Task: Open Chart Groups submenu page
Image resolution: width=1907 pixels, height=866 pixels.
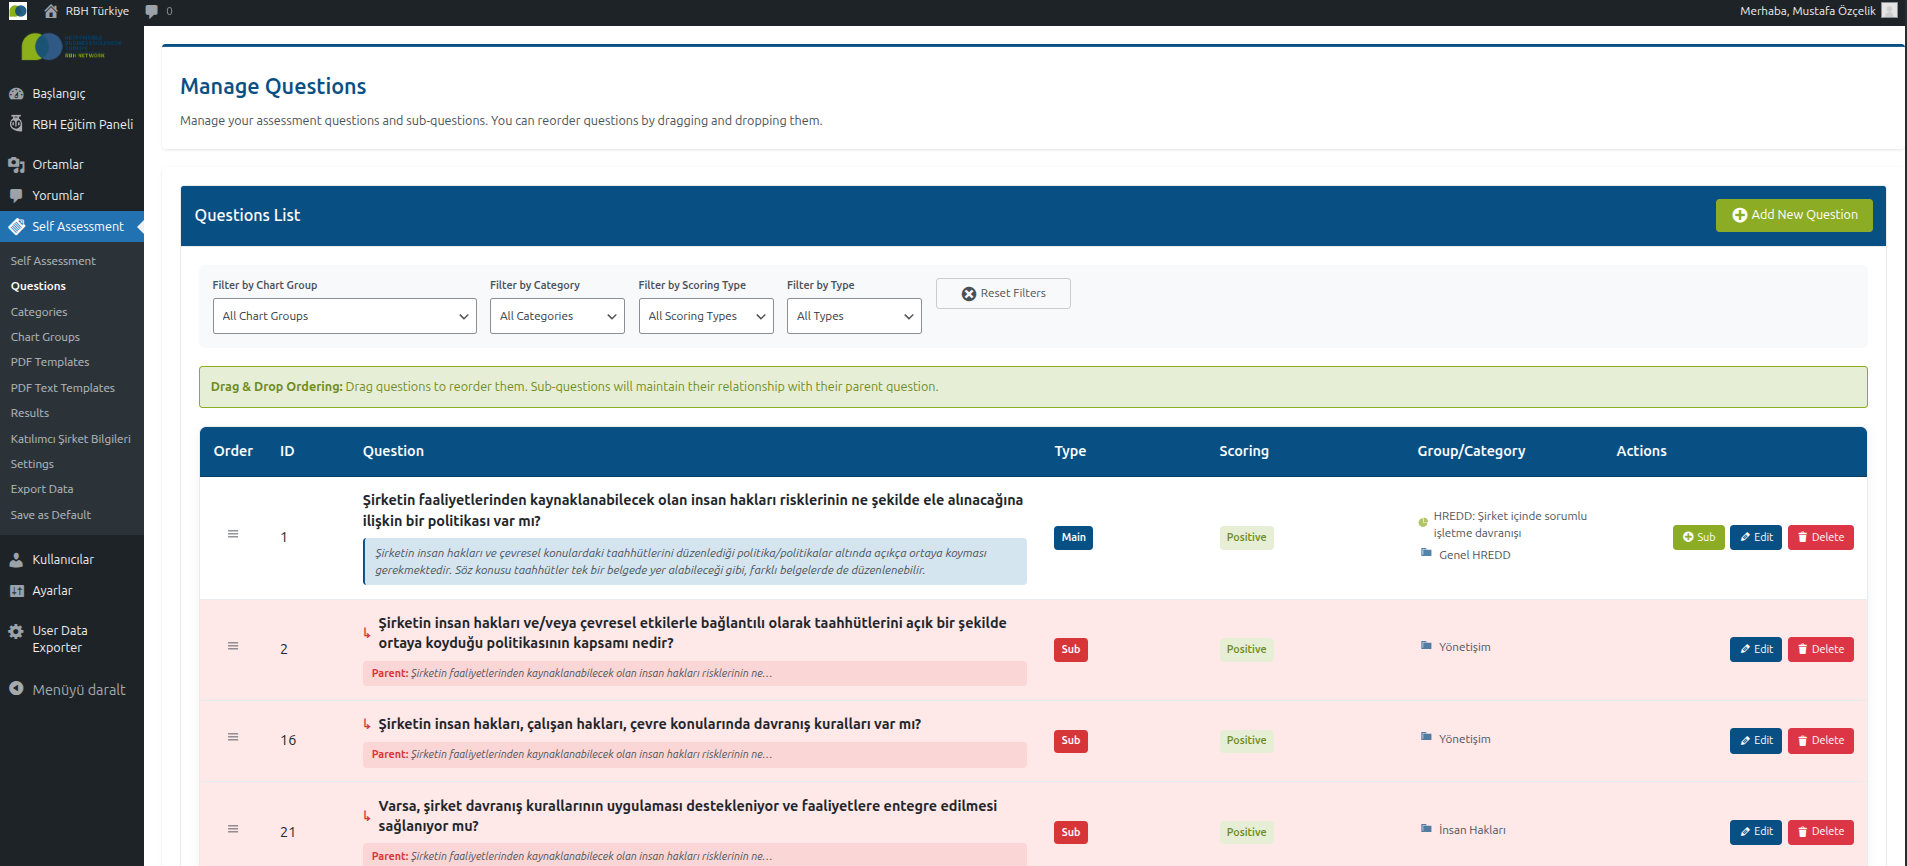Action: click(45, 337)
